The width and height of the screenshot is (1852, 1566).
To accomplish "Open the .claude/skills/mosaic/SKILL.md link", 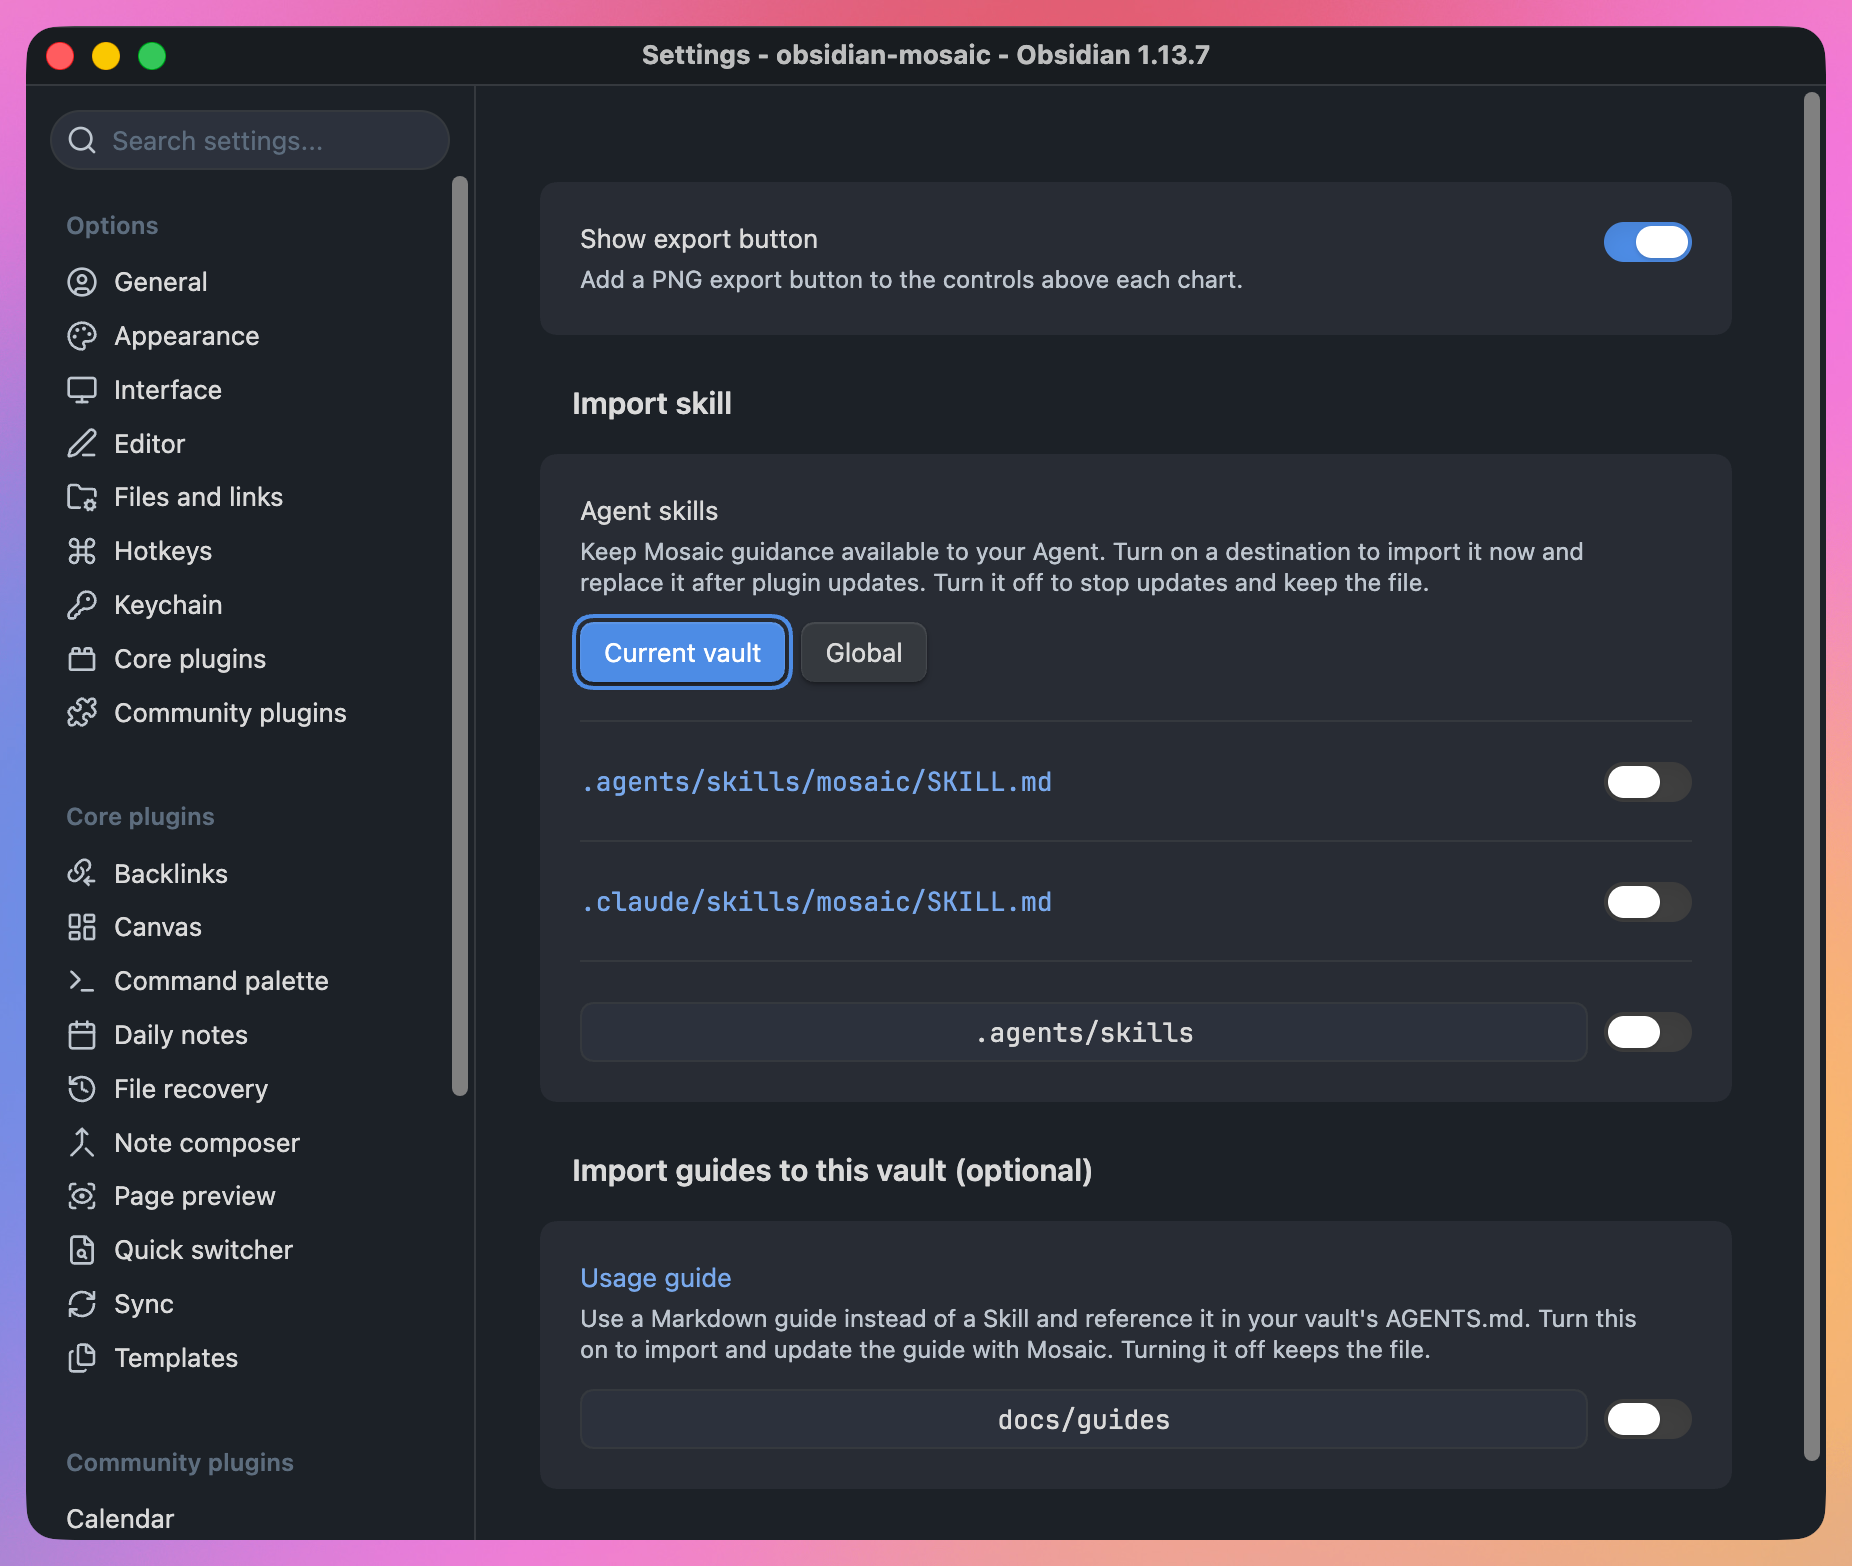I will tap(816, 902).
